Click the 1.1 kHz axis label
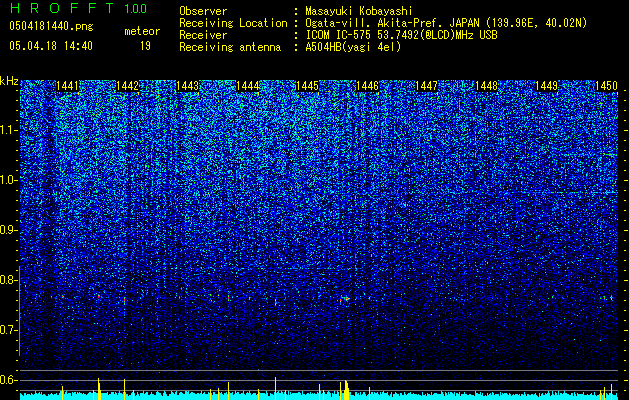 (x=9, y=130)
